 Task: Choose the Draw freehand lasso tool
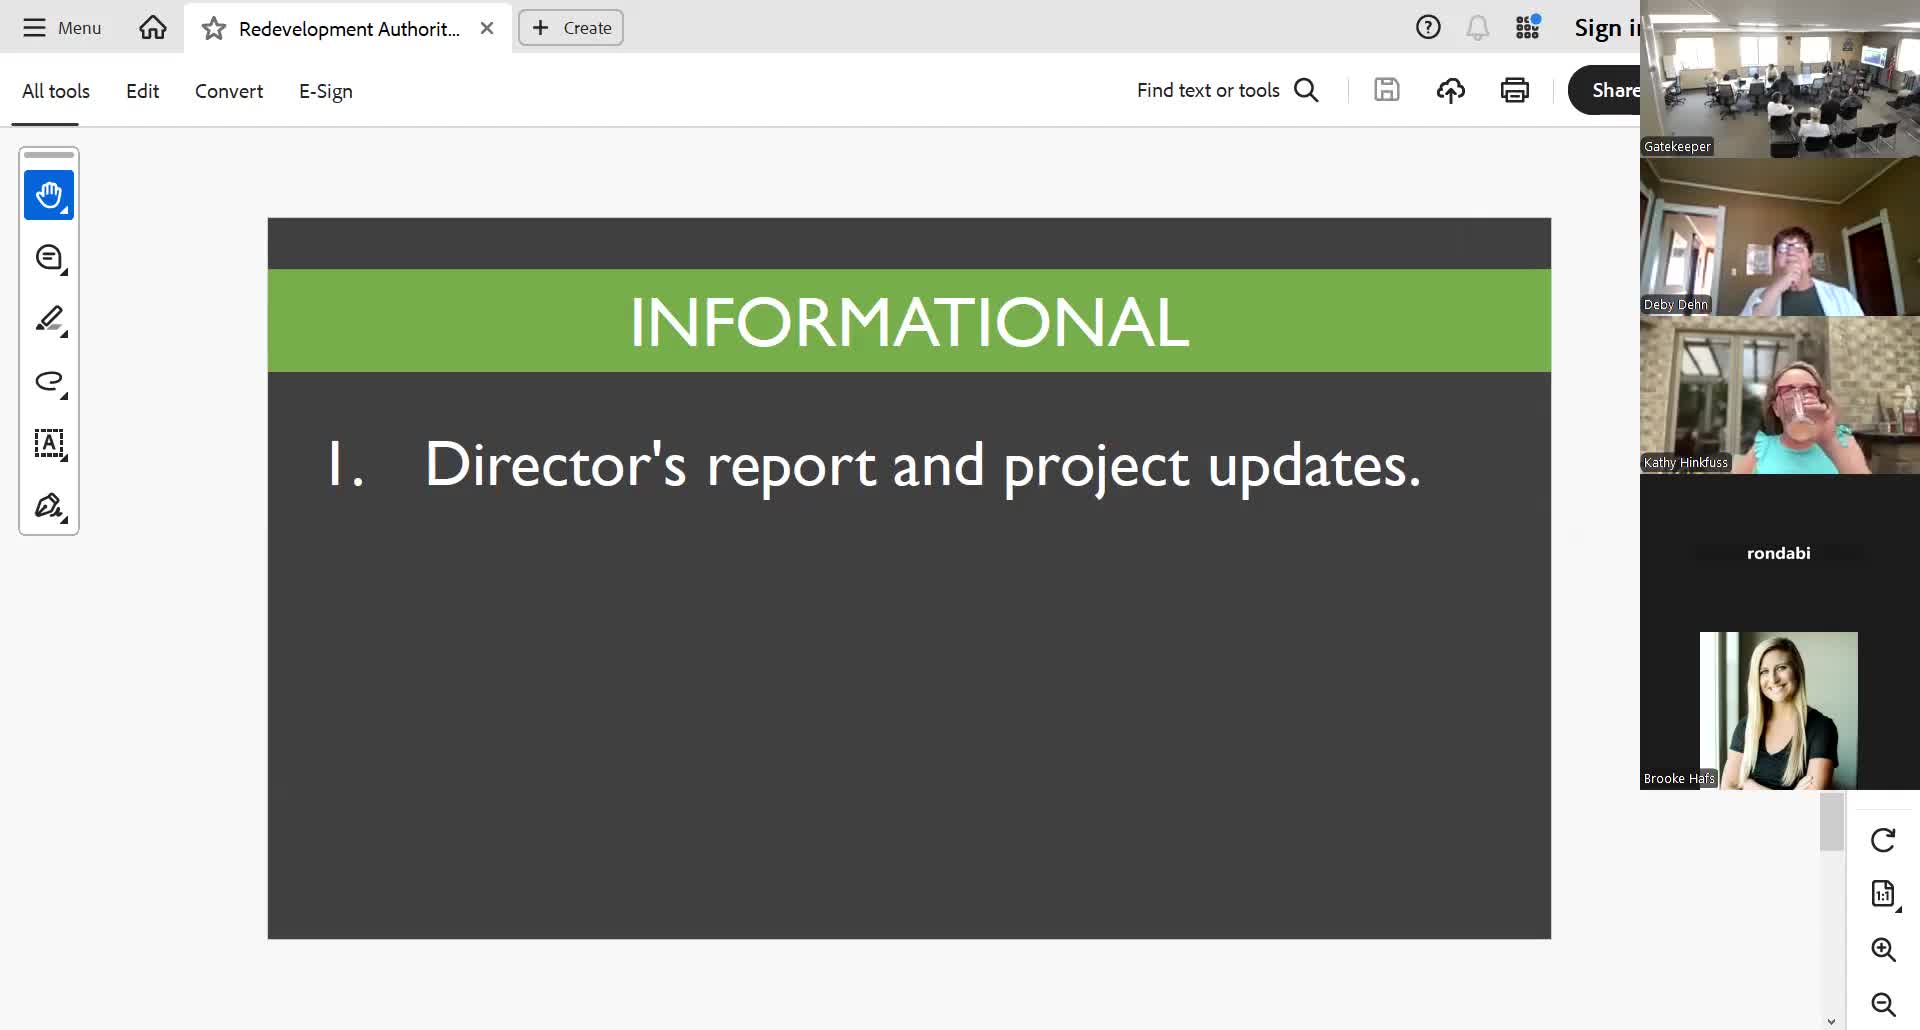tap(49, 381)
